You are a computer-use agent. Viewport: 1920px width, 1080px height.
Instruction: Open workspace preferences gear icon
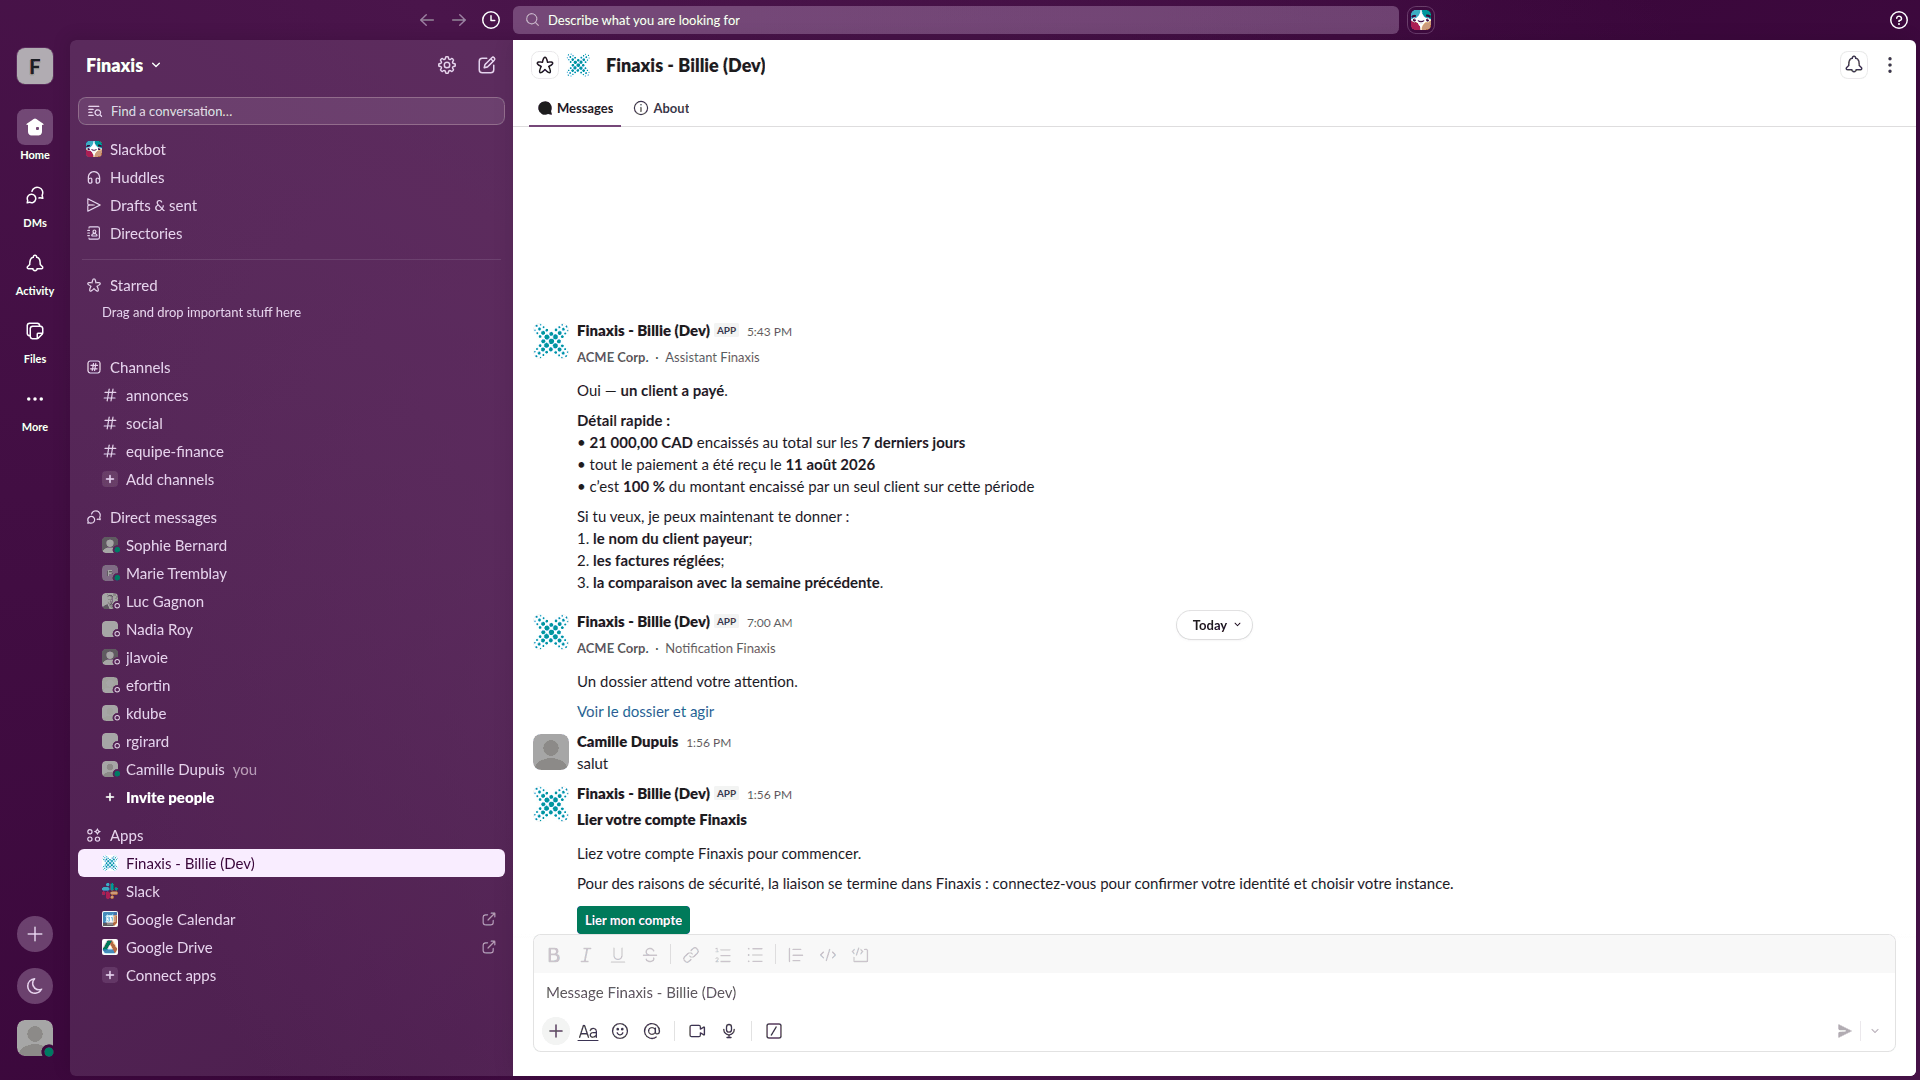[x=447, y=65]
